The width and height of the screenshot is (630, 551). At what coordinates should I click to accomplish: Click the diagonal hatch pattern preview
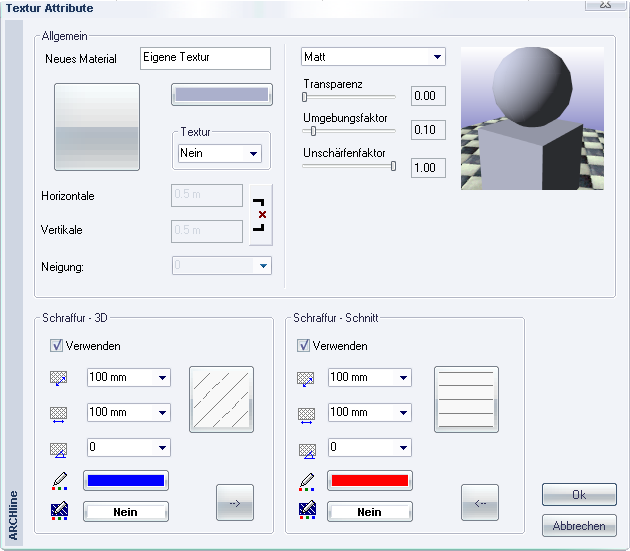[x=221, y=399]
